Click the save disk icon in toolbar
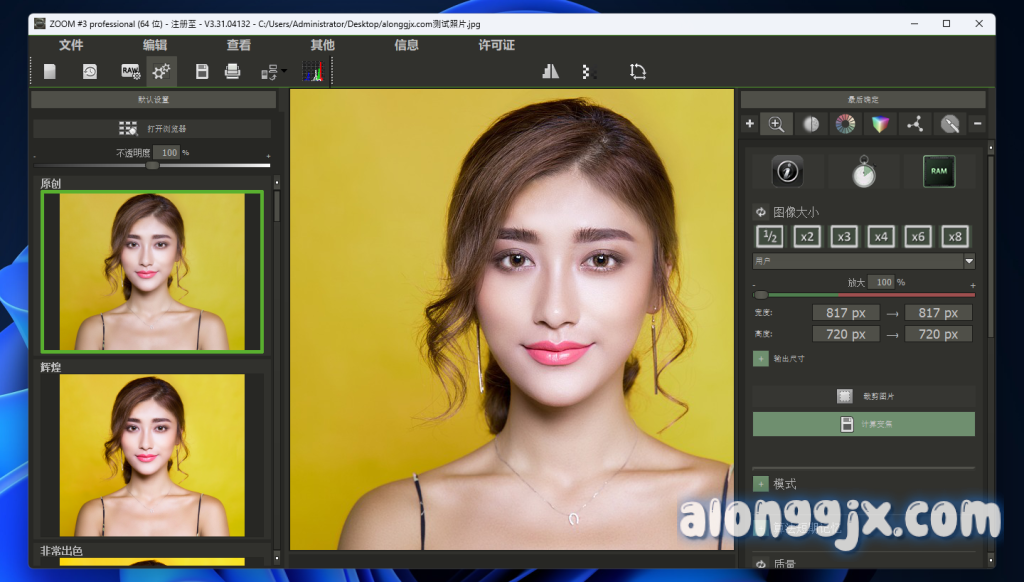This screenshot has width=1024, height=582. (202, 71)
